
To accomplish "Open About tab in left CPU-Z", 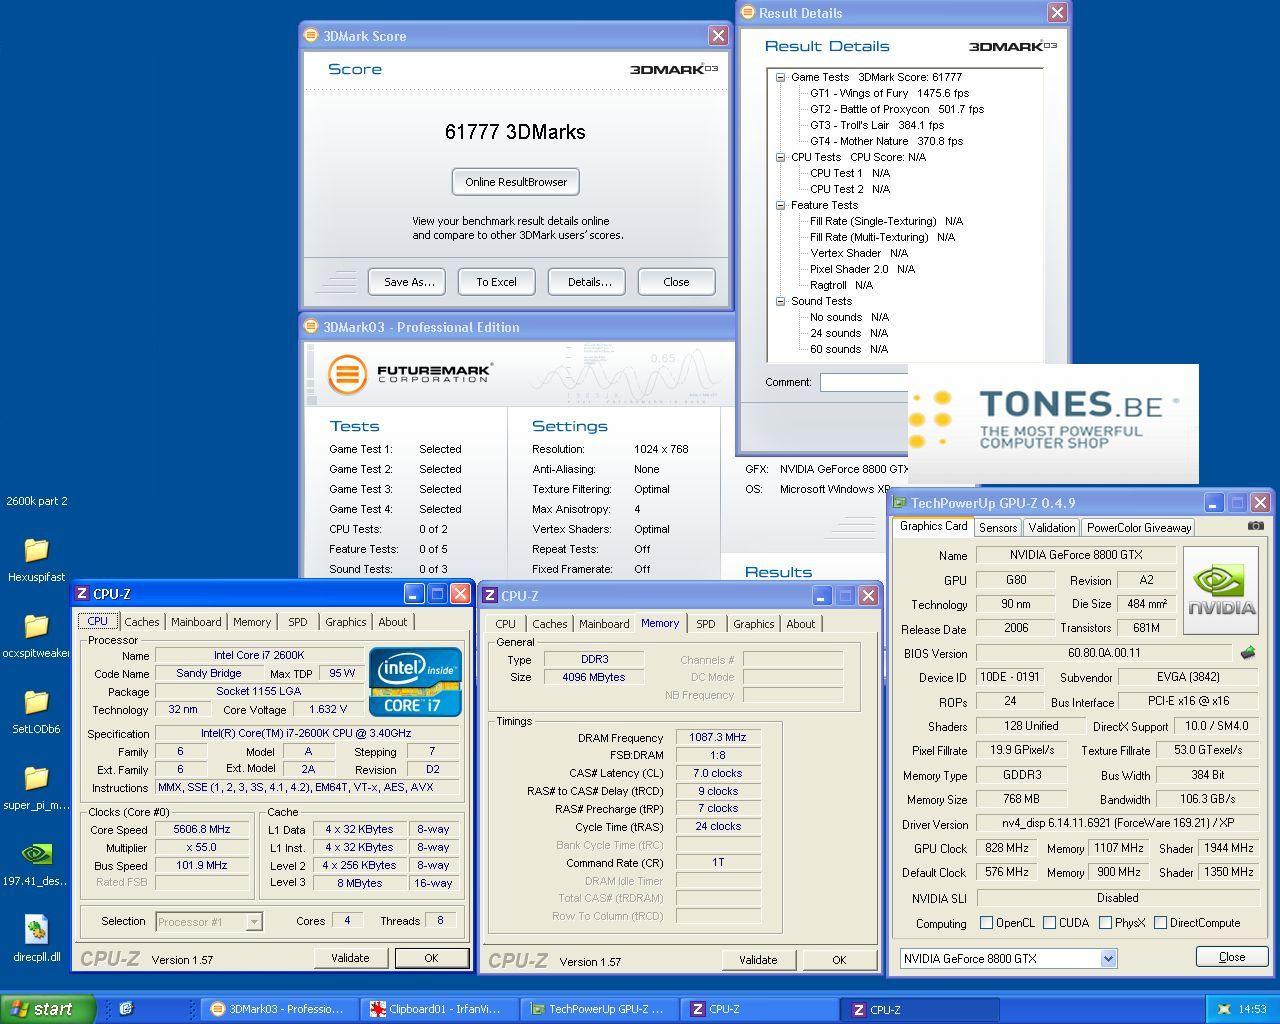I will click(x=393, y=622).
